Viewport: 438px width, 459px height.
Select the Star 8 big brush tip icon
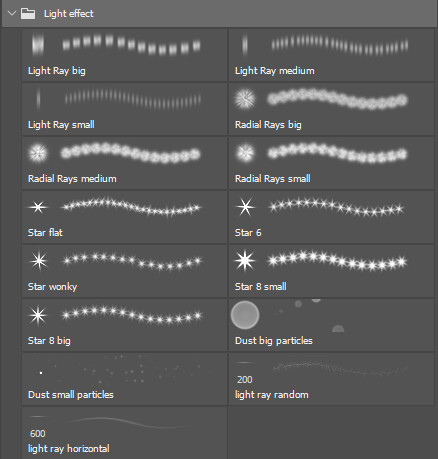[x=38, y=315]
